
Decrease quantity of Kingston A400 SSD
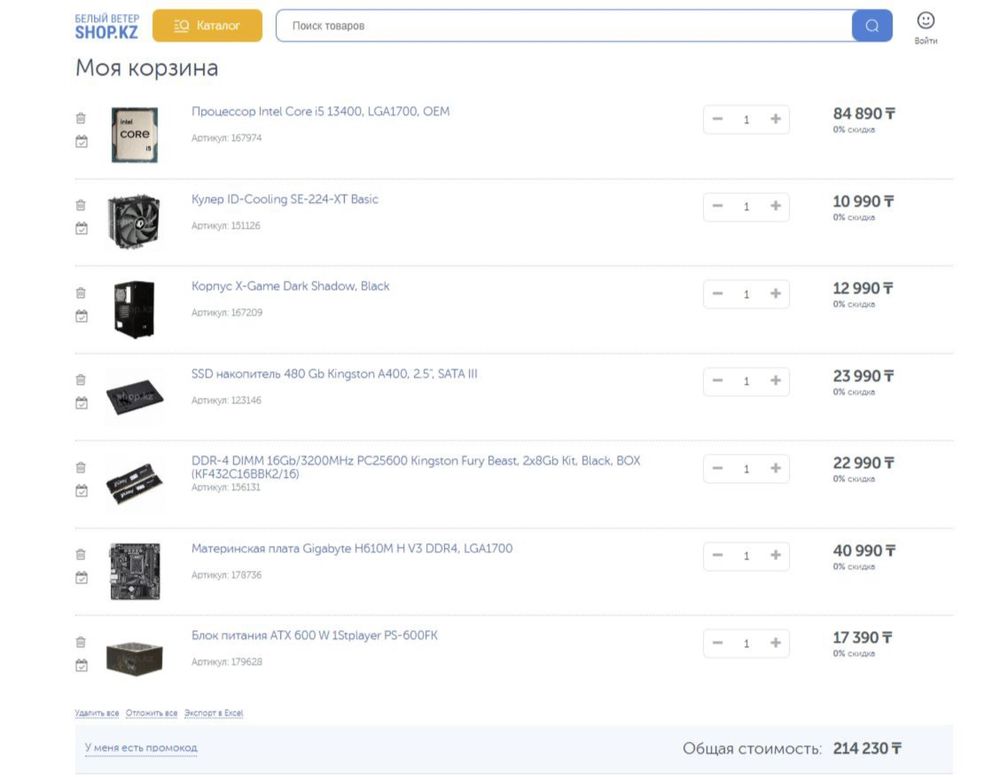point(717,380)
